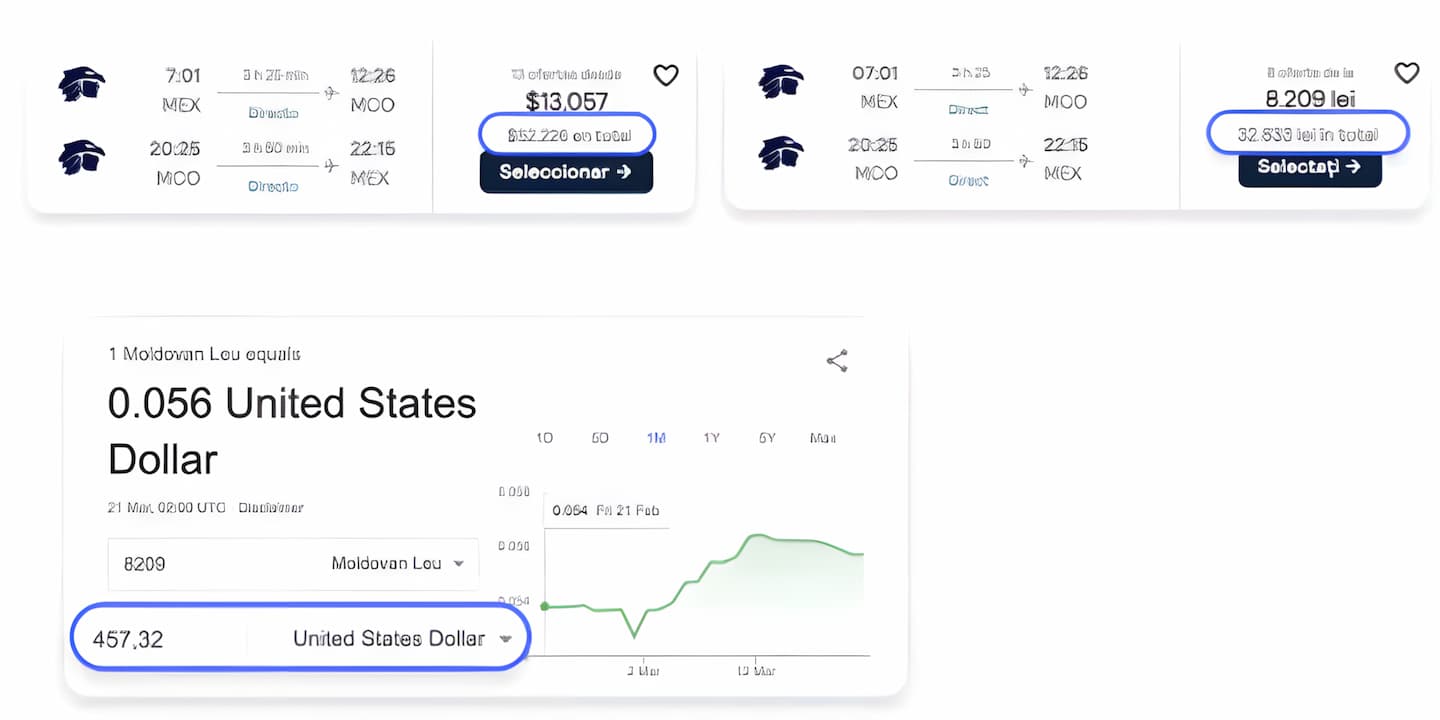Switch chart to 1D range

545,438
